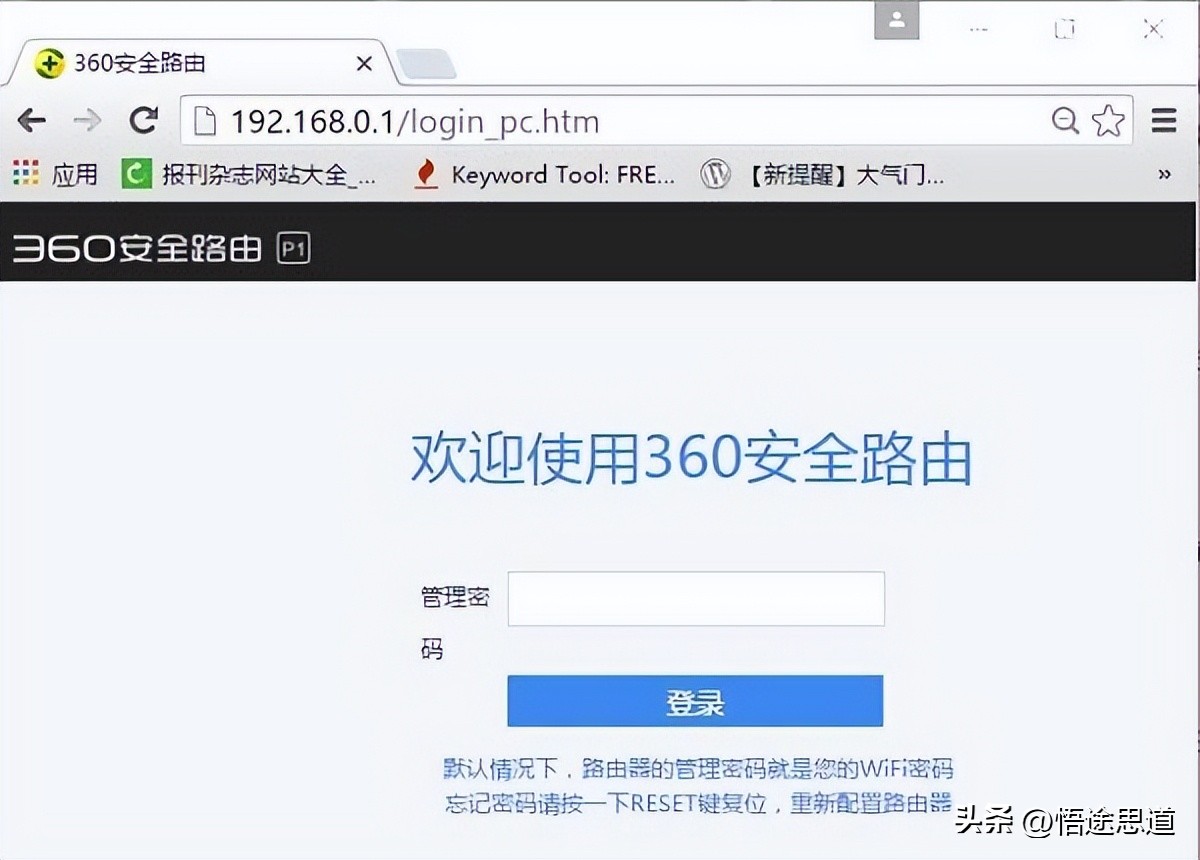Expand the hidden bookmarks overflow chevron
This screenshot has width=1200, height=860.
(1163, 174)
